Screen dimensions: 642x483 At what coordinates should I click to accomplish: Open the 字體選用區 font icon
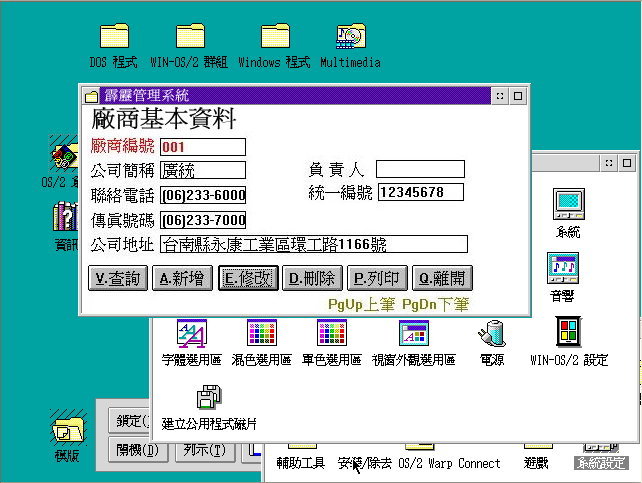point(192,334)
